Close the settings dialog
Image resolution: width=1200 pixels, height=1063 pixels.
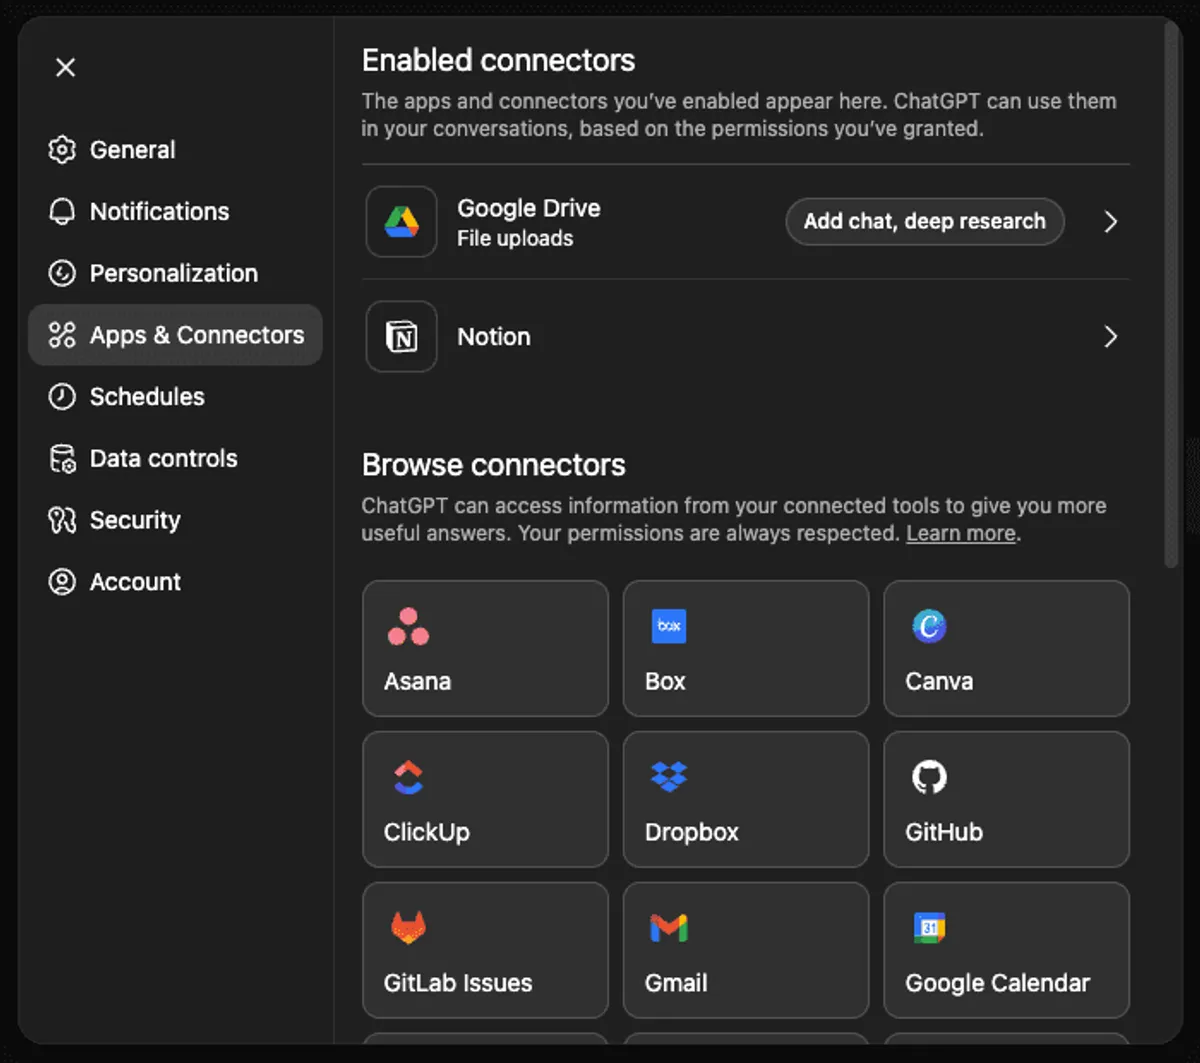point(65,67)
